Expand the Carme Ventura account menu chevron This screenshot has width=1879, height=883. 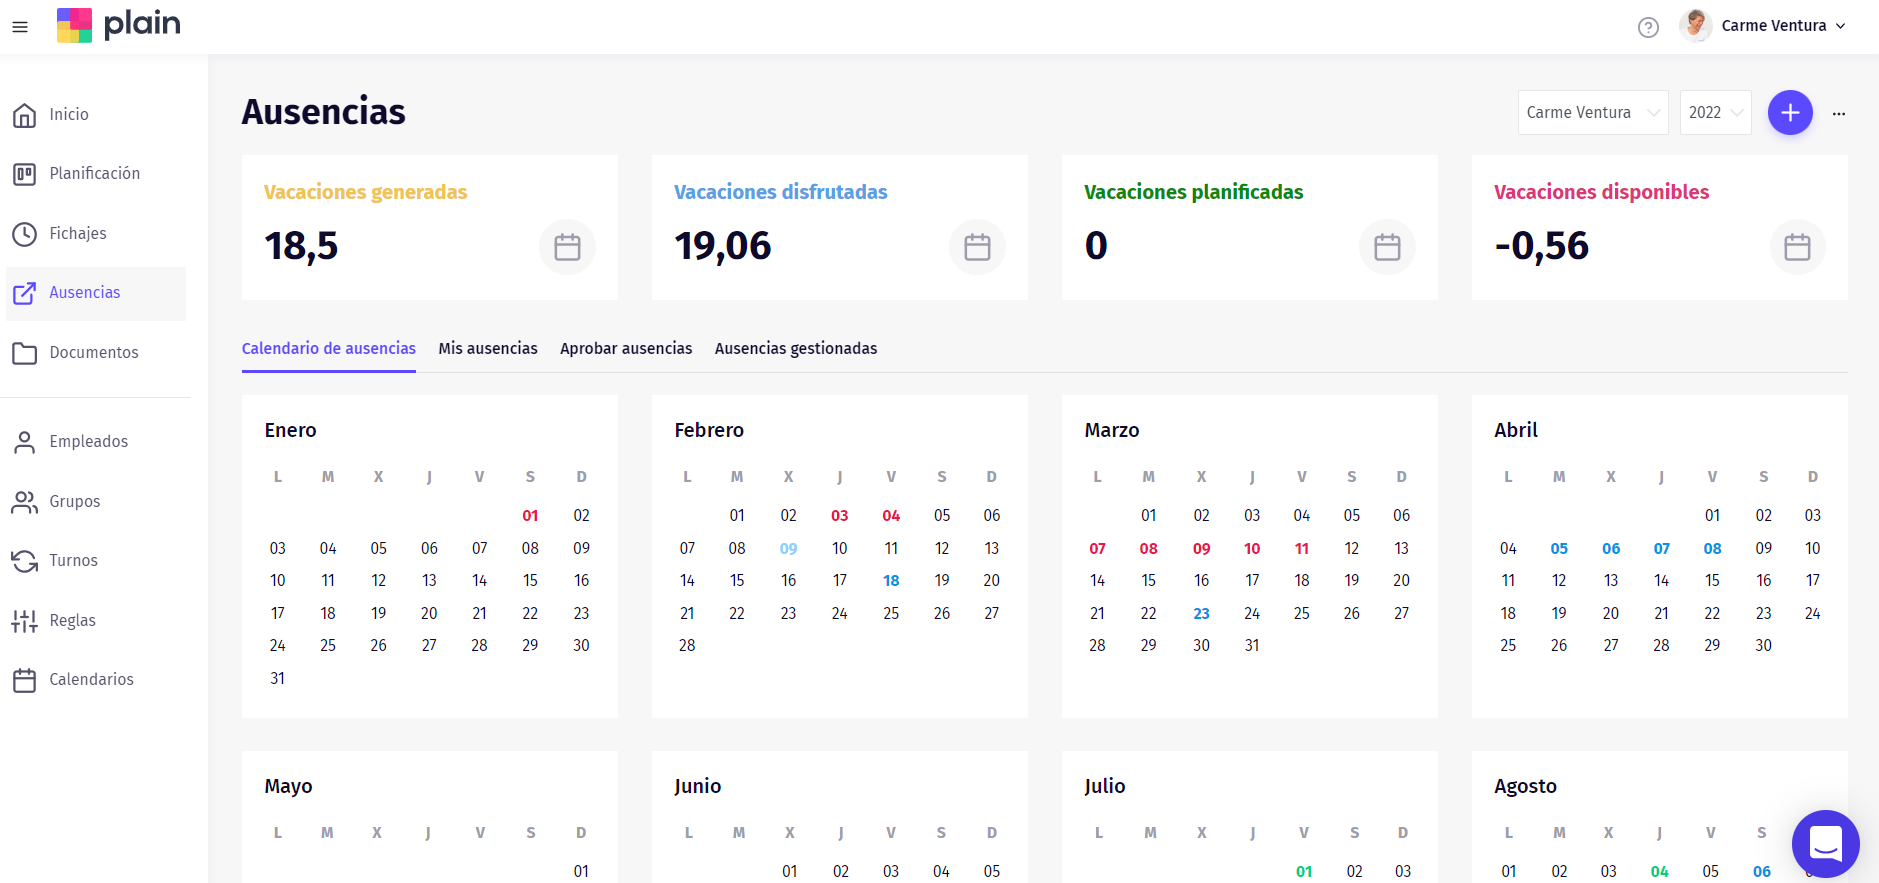point(1841,27)
